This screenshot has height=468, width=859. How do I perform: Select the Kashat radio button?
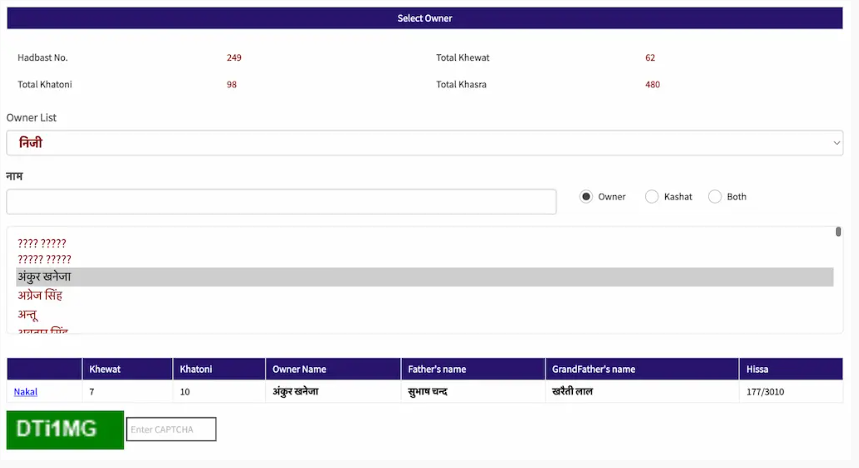(x=652, y=197)
